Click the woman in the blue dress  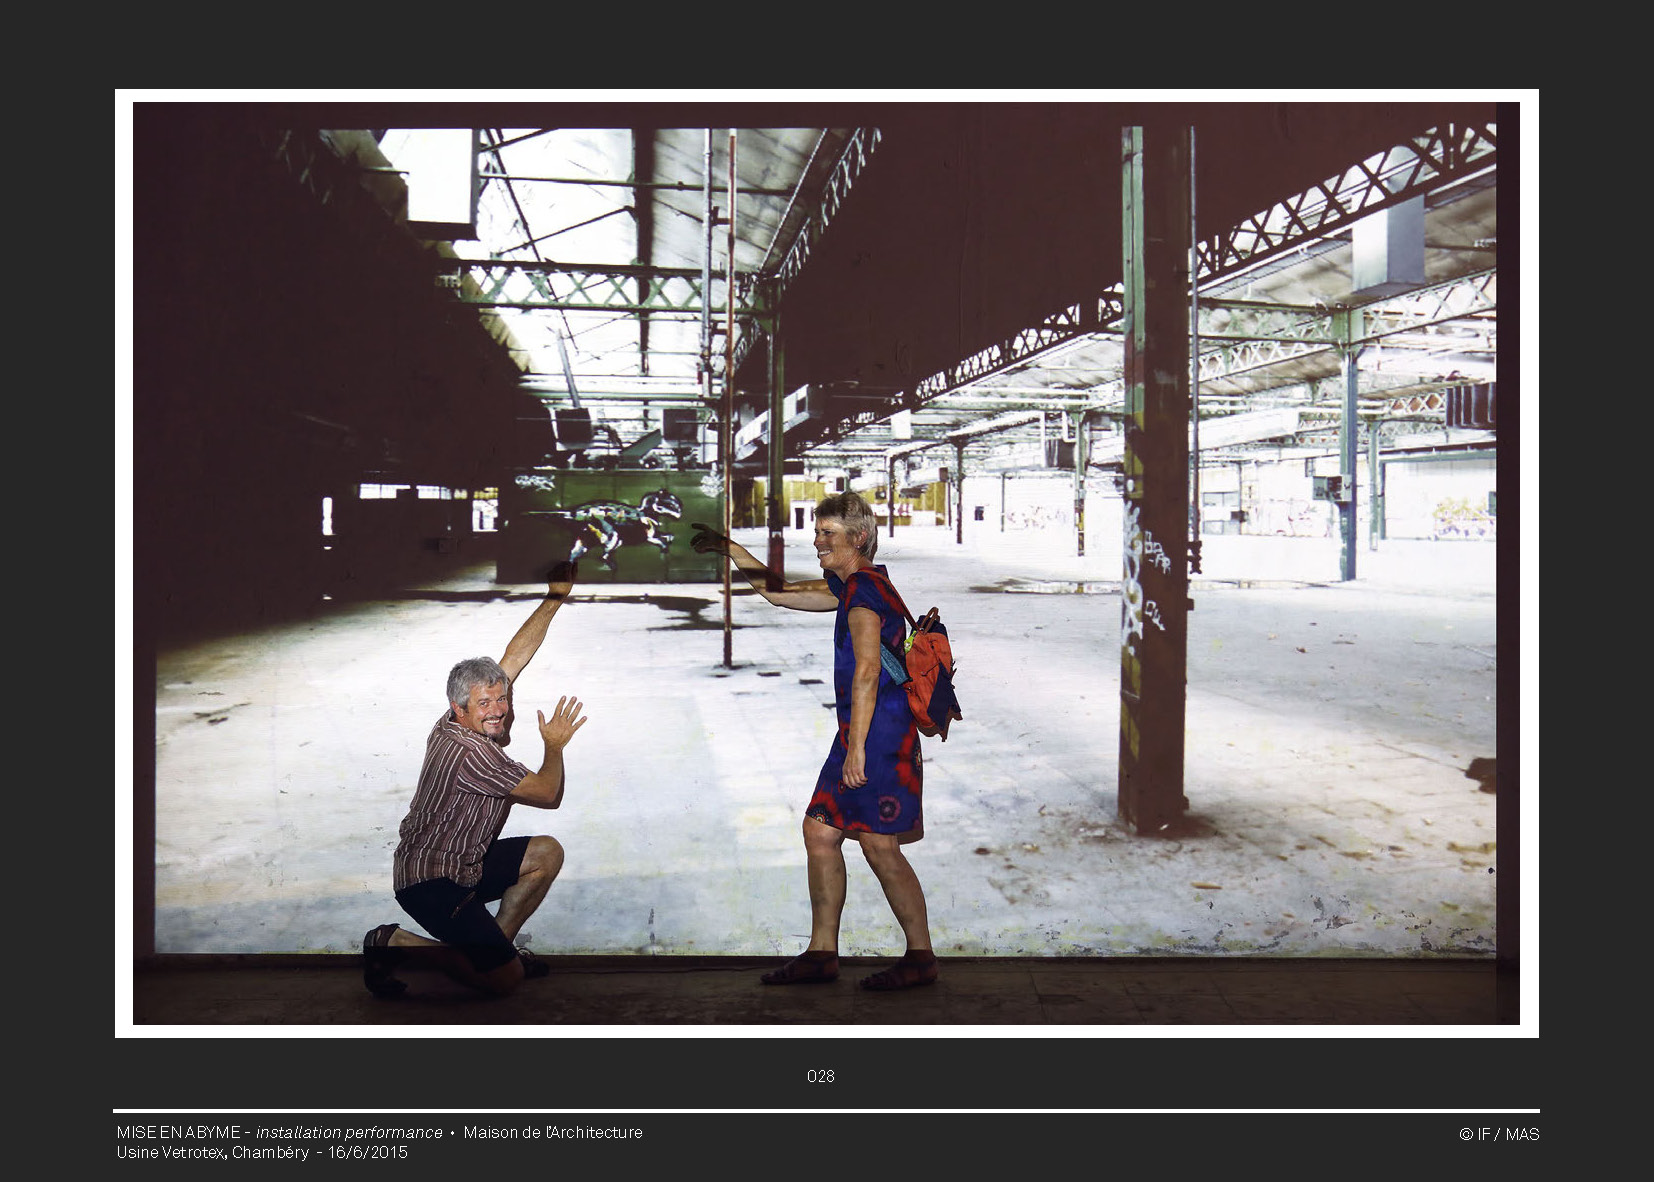pos(868,720)
